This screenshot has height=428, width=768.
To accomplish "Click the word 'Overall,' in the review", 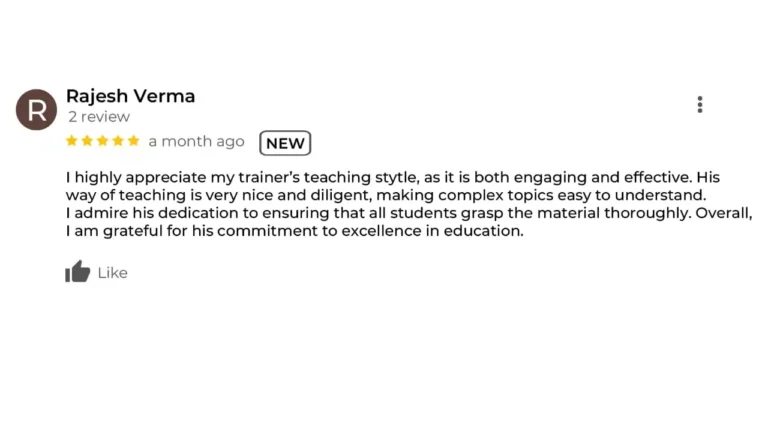I will [x=724, y=213].
